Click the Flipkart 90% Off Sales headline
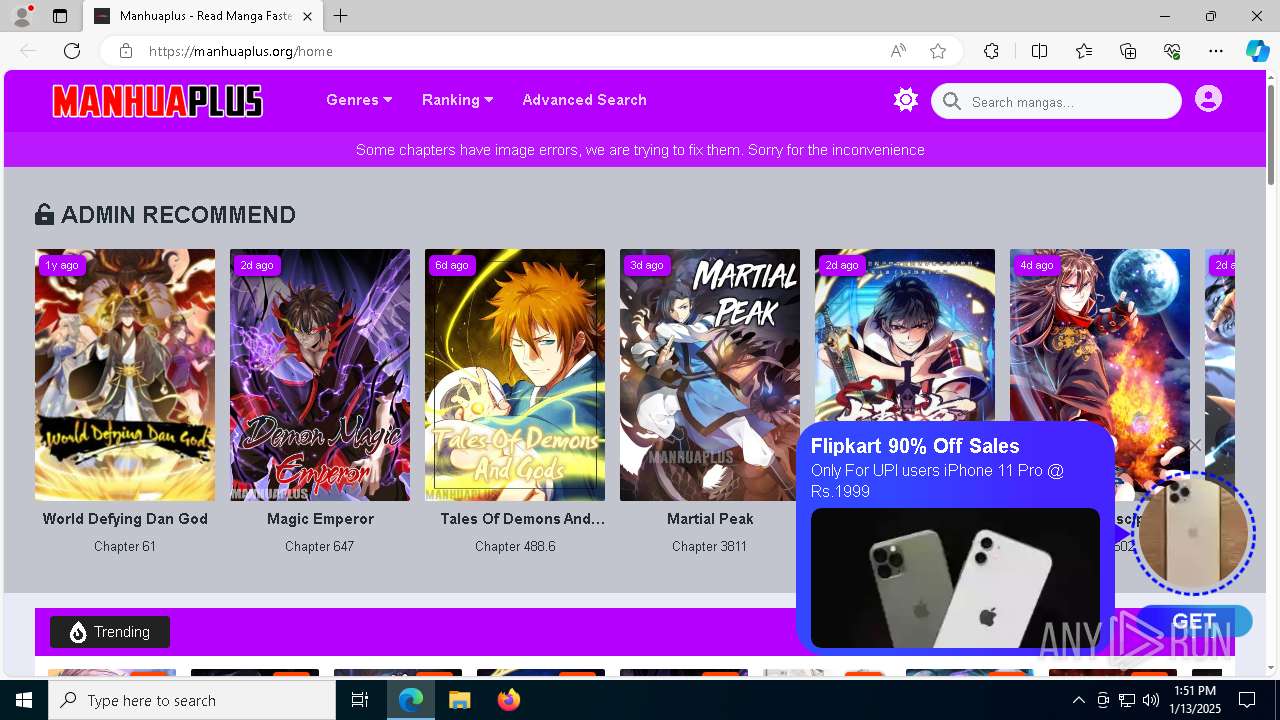1280x720 pixels. pyautogui.click(x=915, y=446)
